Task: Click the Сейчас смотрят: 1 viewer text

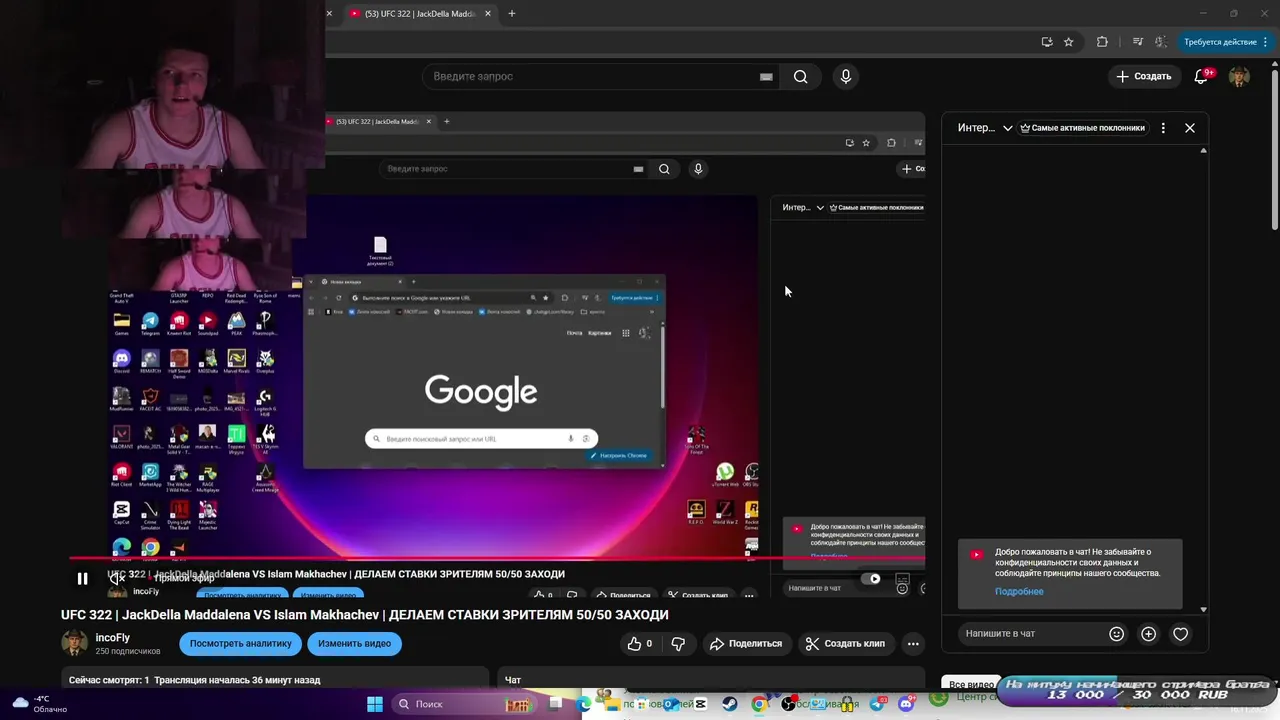Action: [109, 680]
